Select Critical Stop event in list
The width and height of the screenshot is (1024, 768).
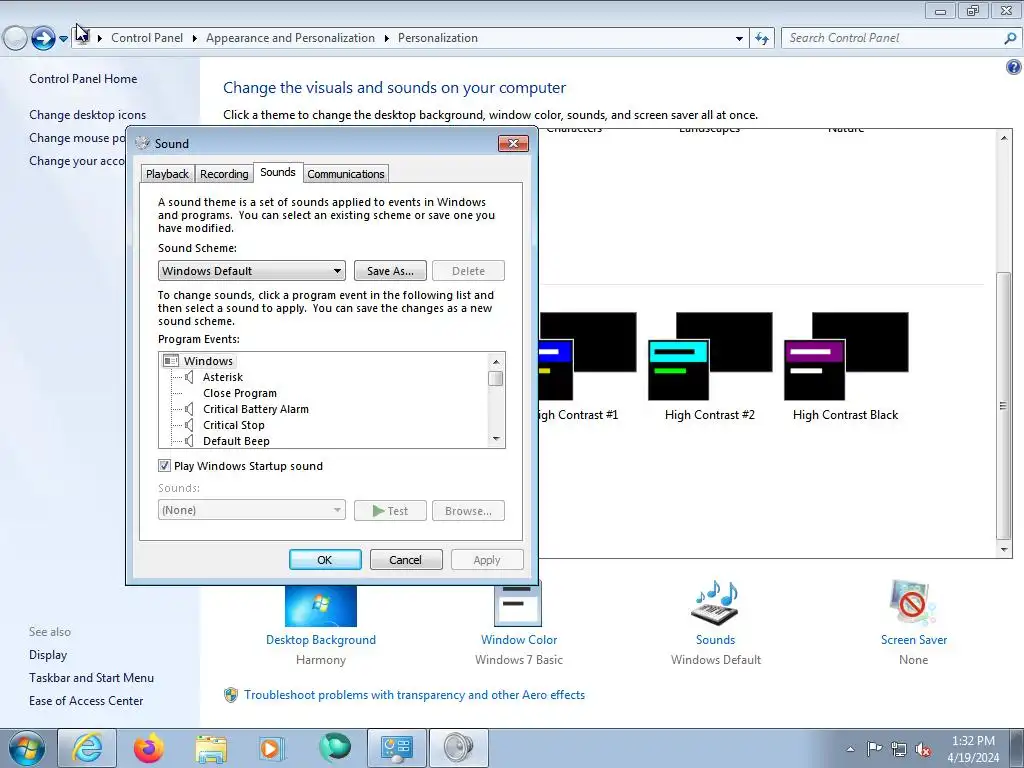tap(234, 425)
